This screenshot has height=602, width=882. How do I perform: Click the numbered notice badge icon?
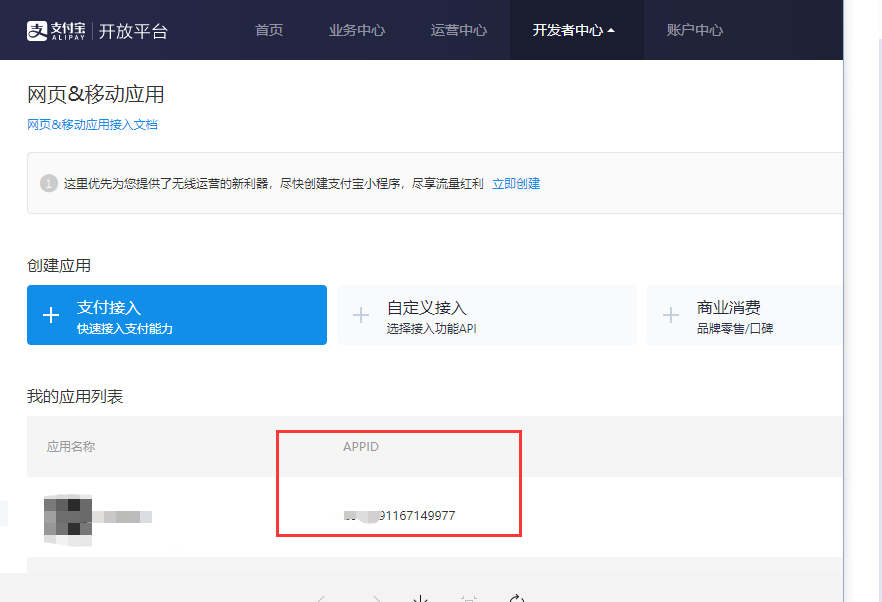48,183
